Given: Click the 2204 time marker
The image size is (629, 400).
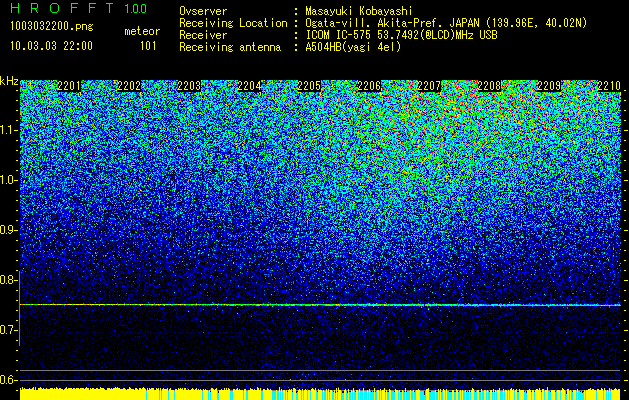Looking at the screenshot, I should click(x=249, y=86).
